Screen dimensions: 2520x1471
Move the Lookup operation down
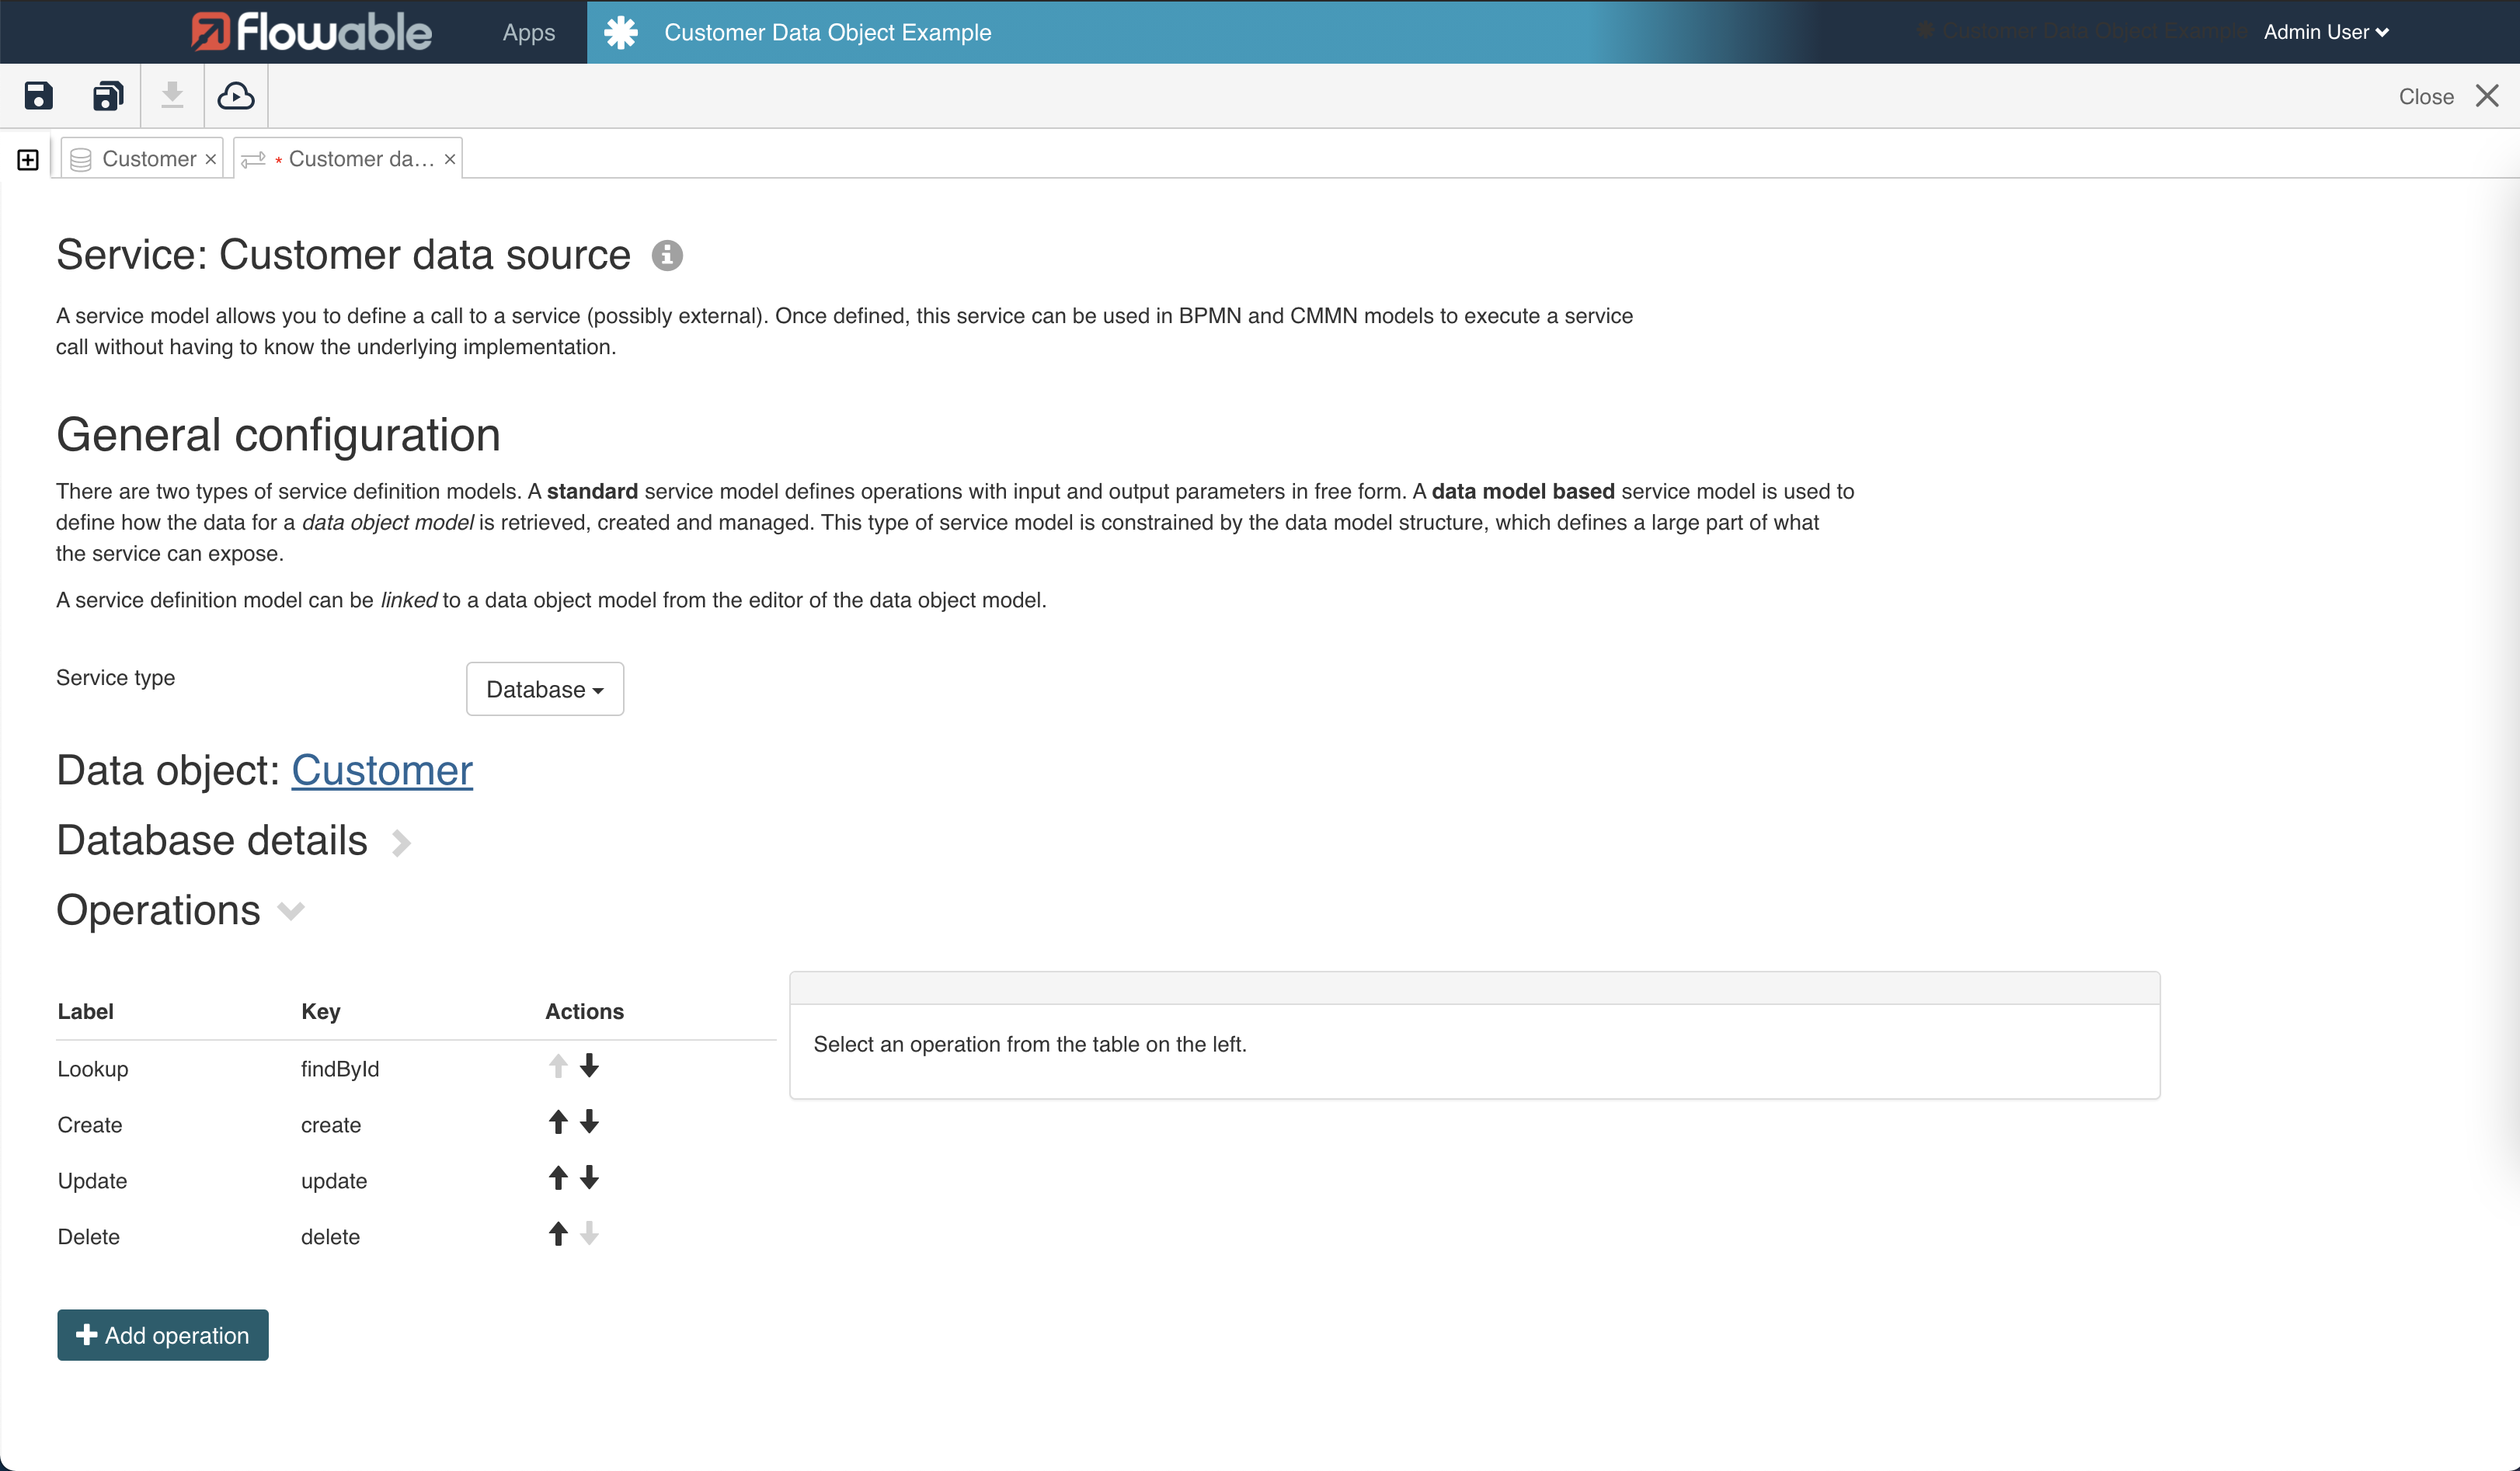tap(589, 1066)
